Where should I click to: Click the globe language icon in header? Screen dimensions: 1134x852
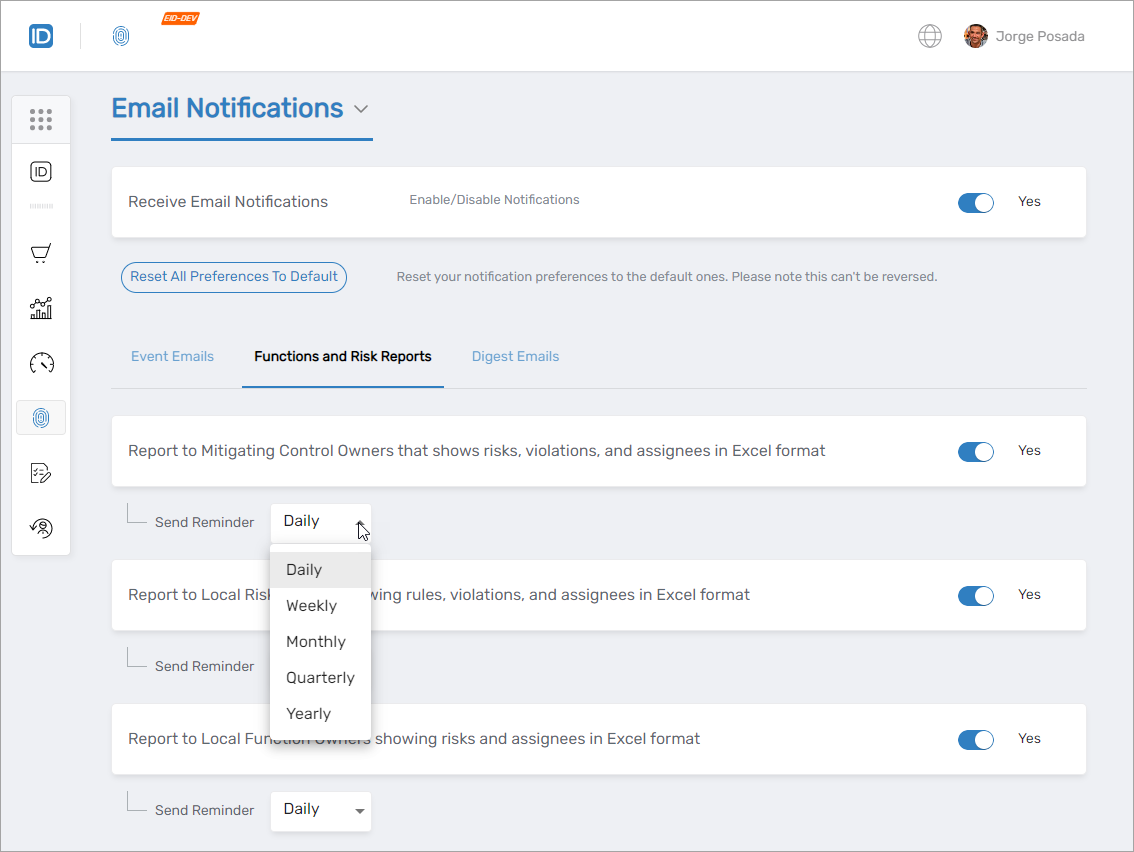929,35
